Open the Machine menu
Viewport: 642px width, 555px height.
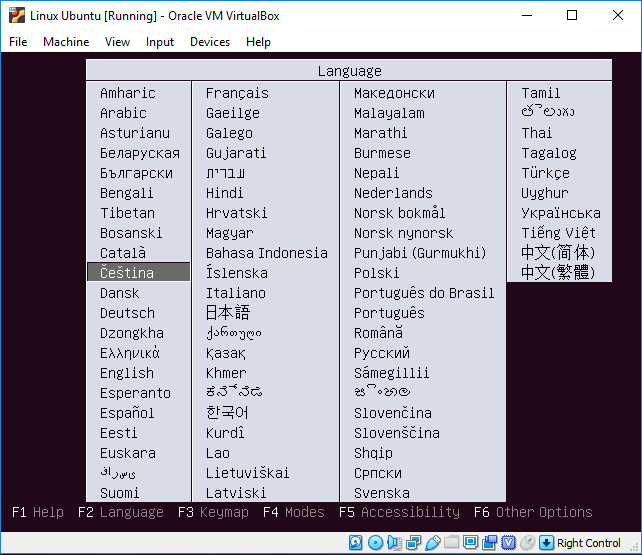click(x=66, y=42)
